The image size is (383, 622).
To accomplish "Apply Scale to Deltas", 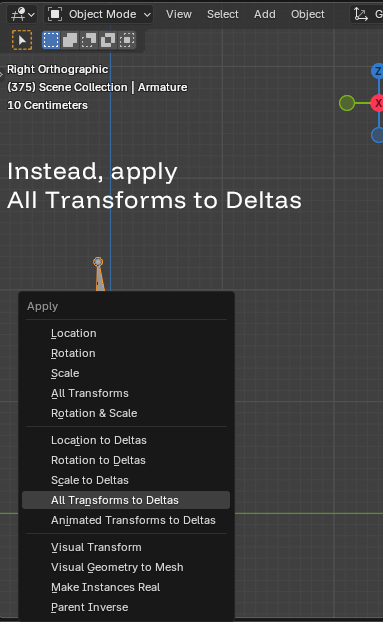I will coord(126,480).
